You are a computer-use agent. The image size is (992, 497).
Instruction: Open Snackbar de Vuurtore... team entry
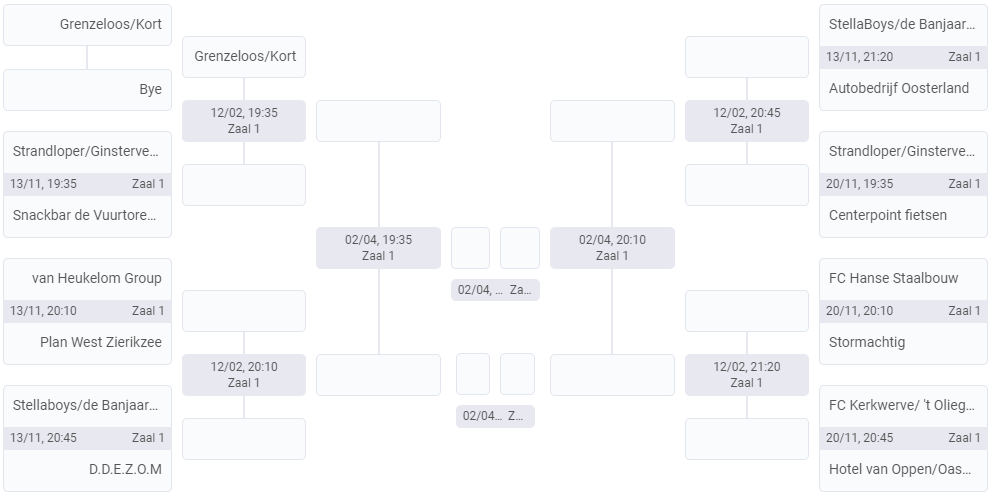coord(87,215)
